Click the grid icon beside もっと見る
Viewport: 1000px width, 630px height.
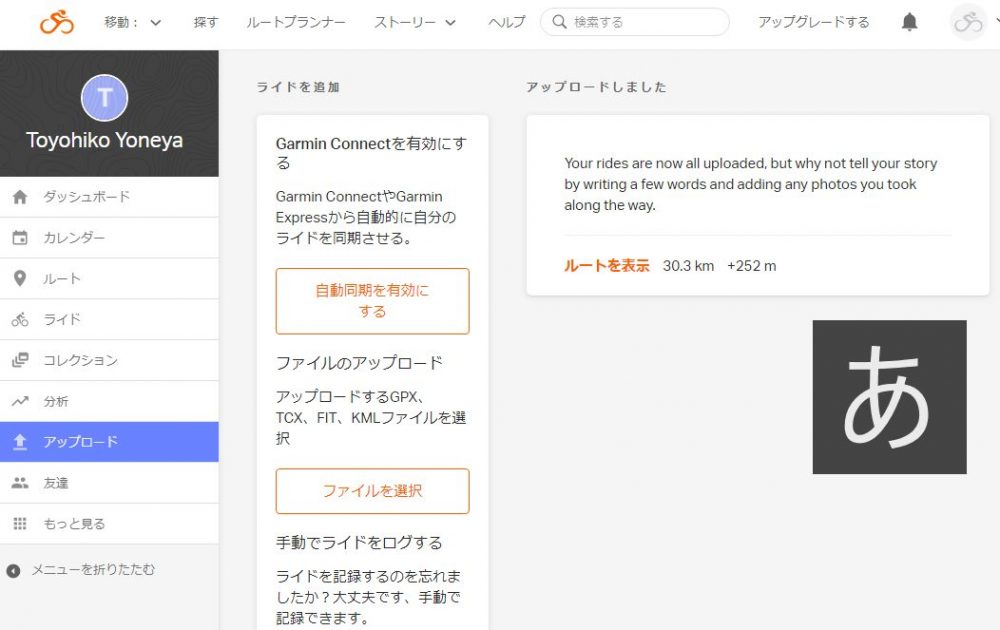[20, 524]
